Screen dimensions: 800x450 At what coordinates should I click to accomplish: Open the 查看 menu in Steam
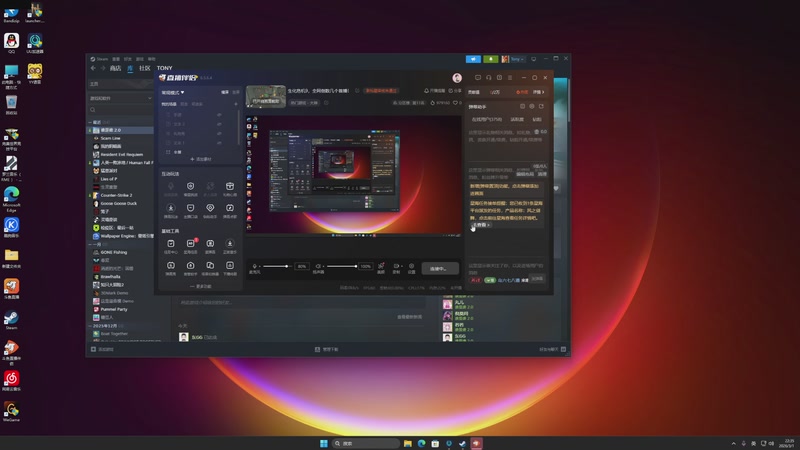coord(116,59)
